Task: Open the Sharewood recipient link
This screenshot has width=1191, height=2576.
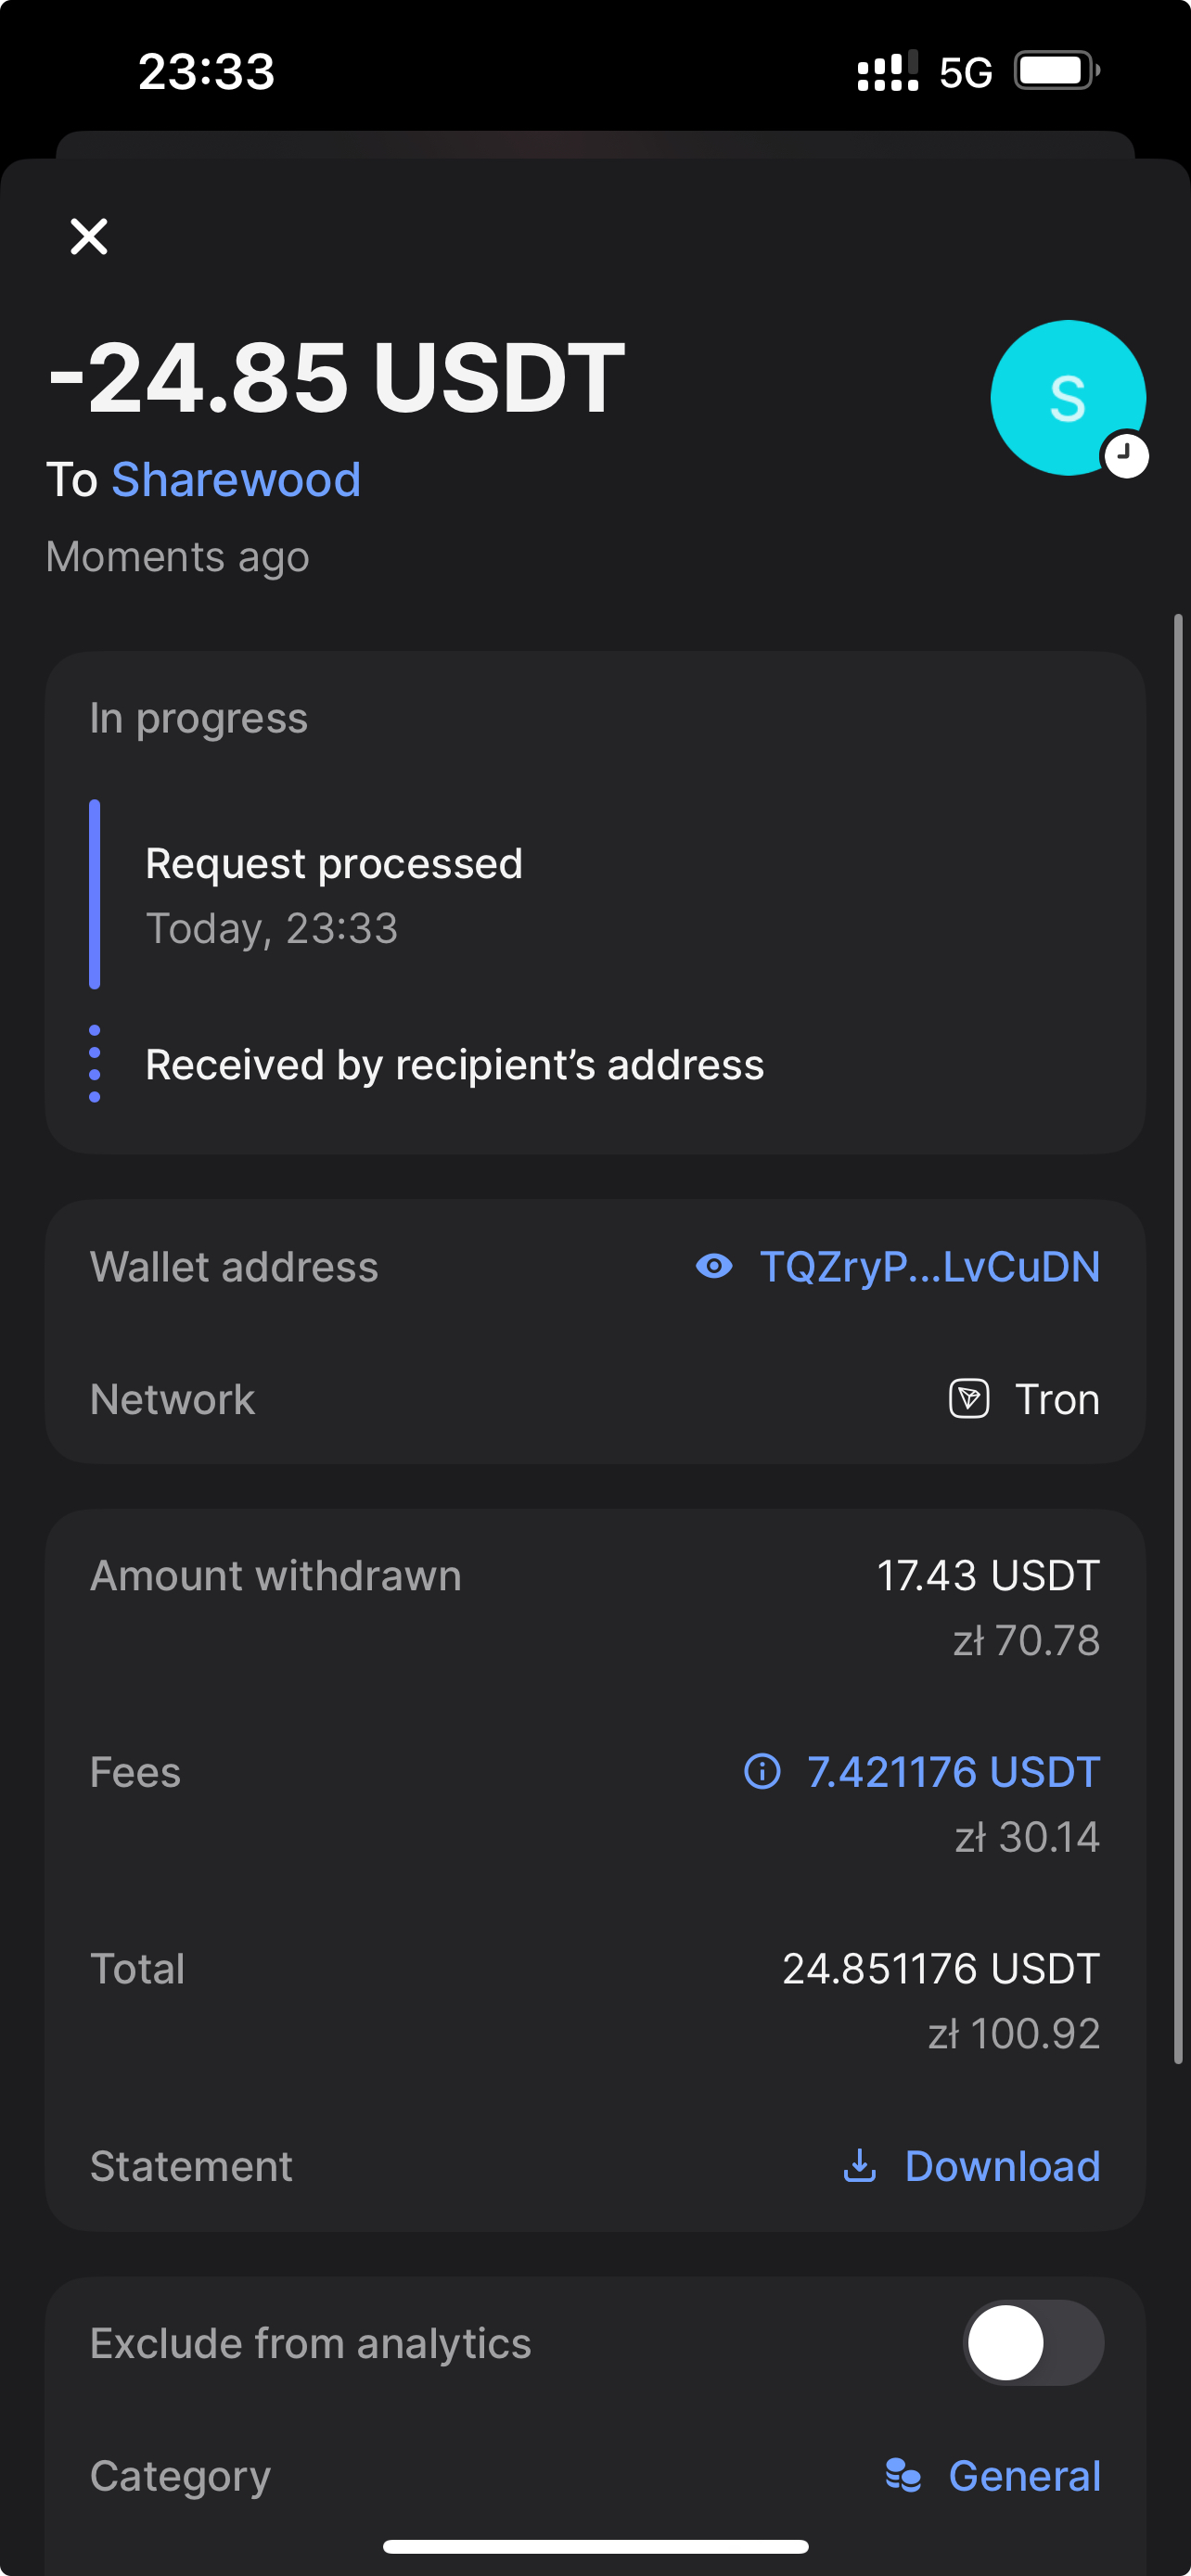Action: point(236,480)
